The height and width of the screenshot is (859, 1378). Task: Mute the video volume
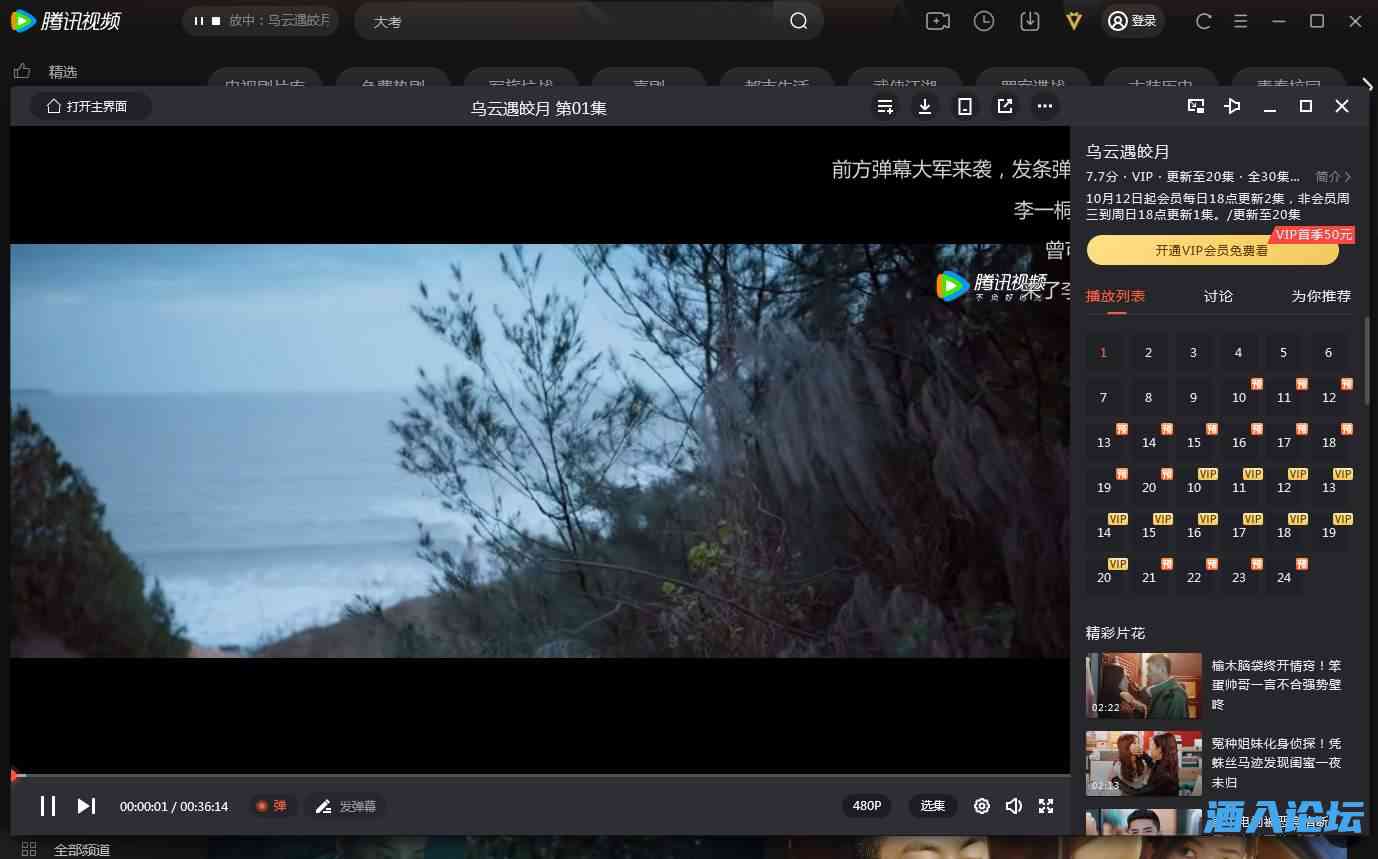coord(1014,806)
